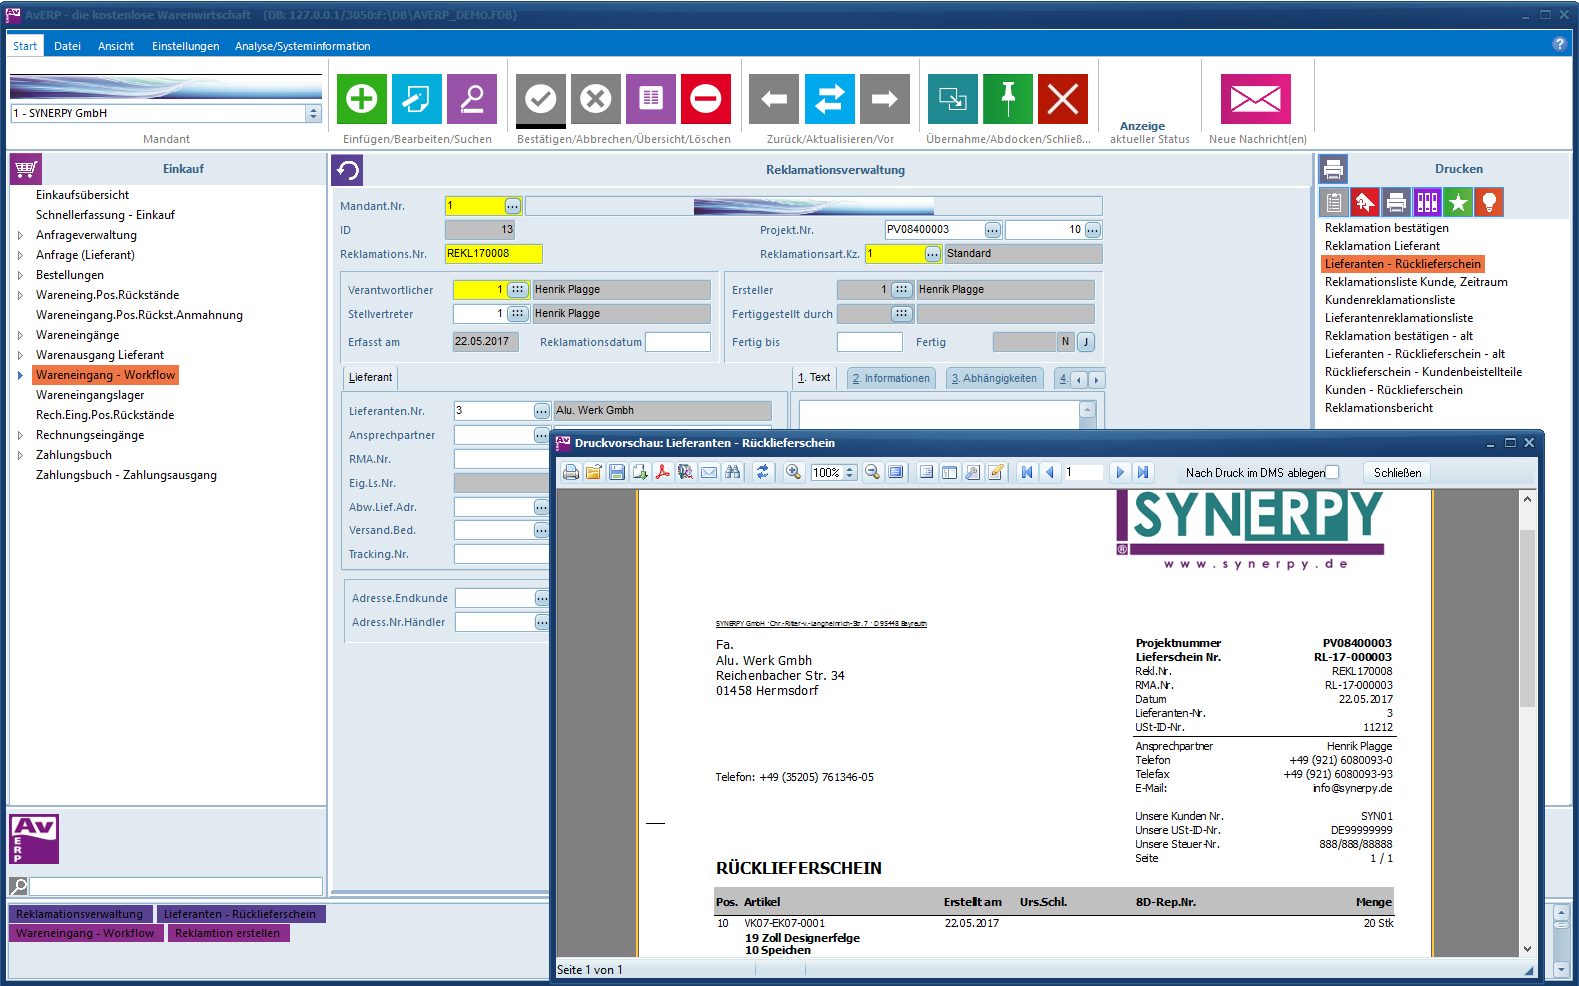Open the Einstellungen menu
1579x986 pixels.
pyautogui.click(x=185, y=46)
